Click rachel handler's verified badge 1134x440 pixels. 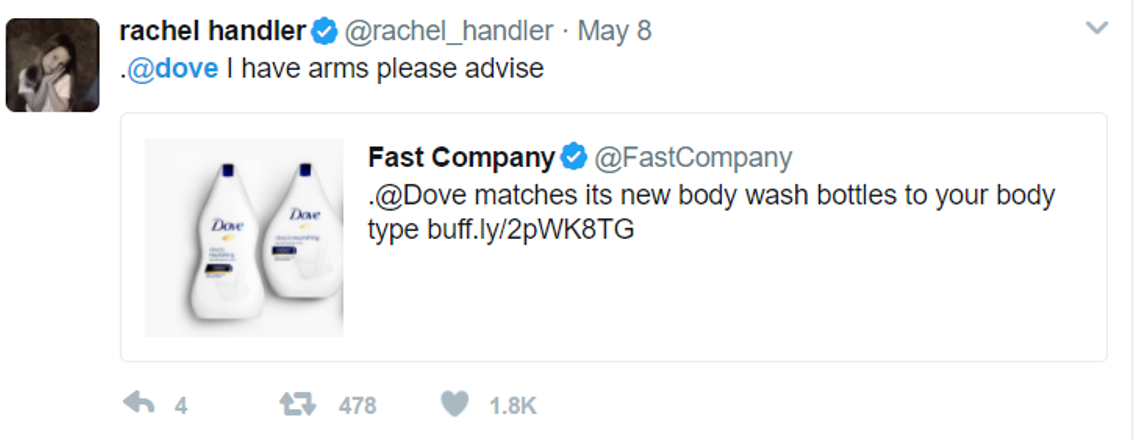coord(325,31)
